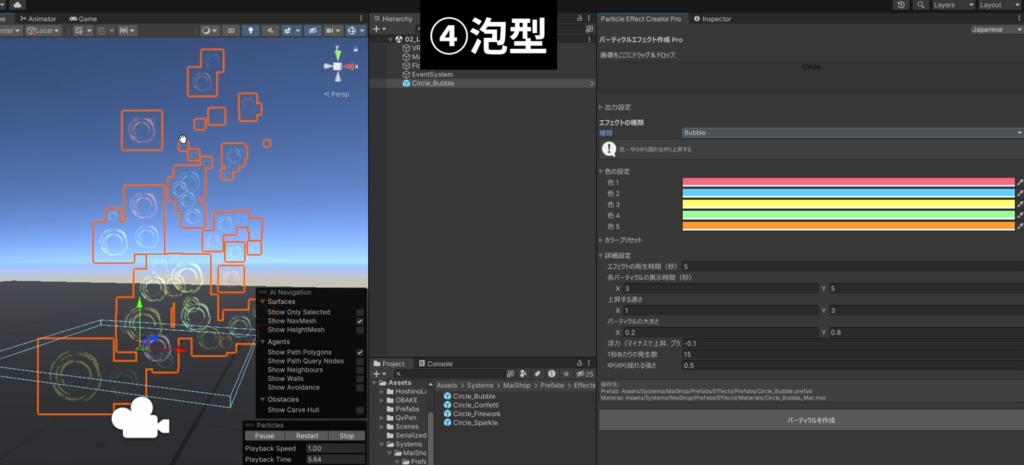This screenshot has width=1024, height=465.
Task: Expand the OBAKE folder in Project
Action: coord(382,400)
